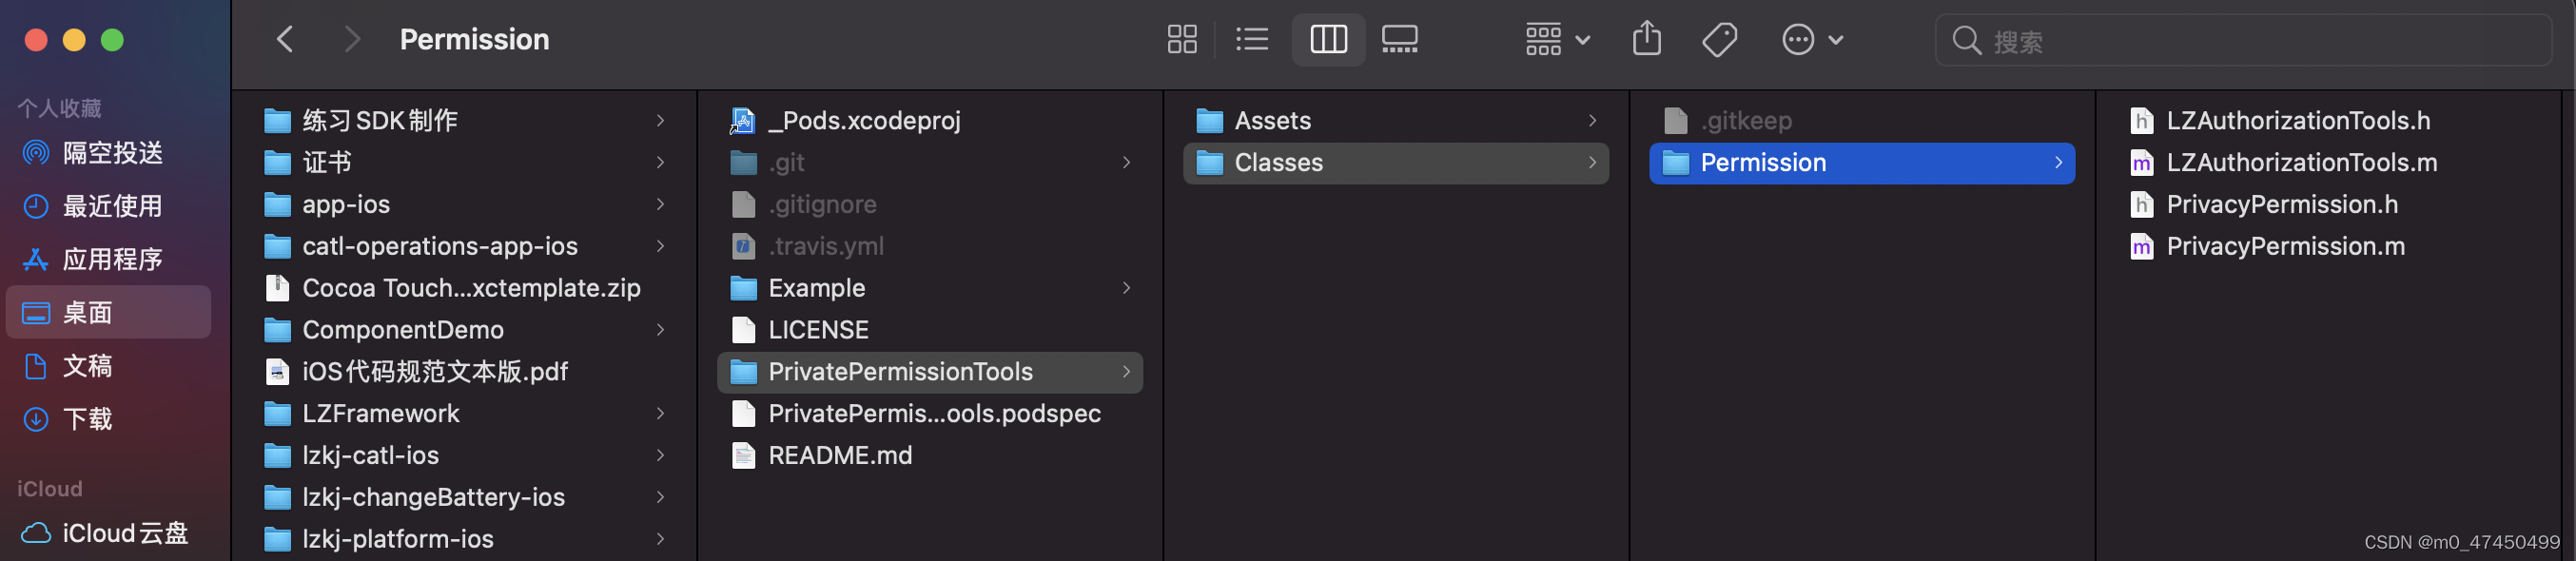Open the group-by dropdown
2576x561 pixels.
(1556, 40)
